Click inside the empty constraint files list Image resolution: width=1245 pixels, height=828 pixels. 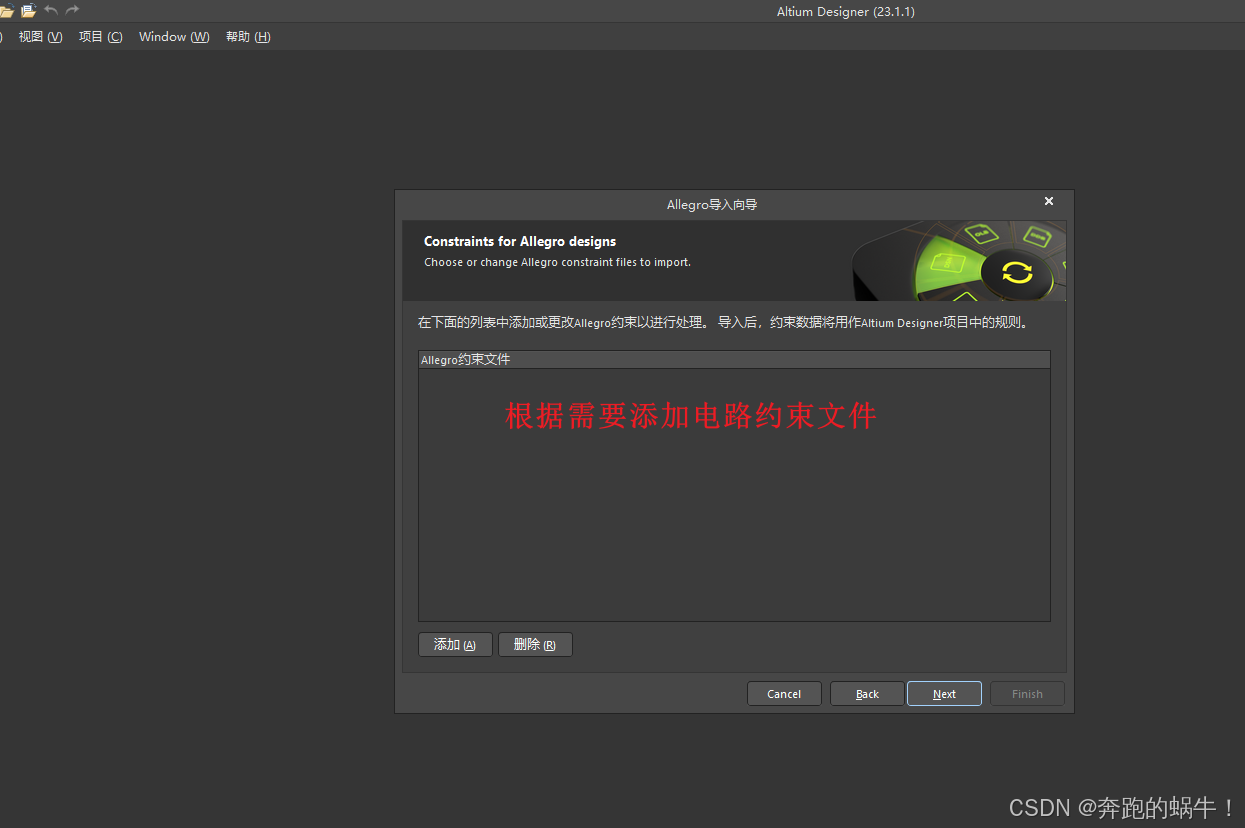pyautogui.click(x=734, y=495)
